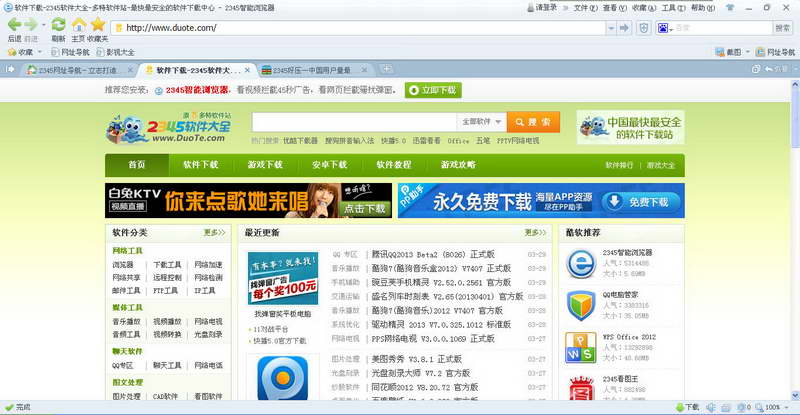Add a new tab with the plus button
The width and height of the screenshot is (800, 415).
click(387, 69)
